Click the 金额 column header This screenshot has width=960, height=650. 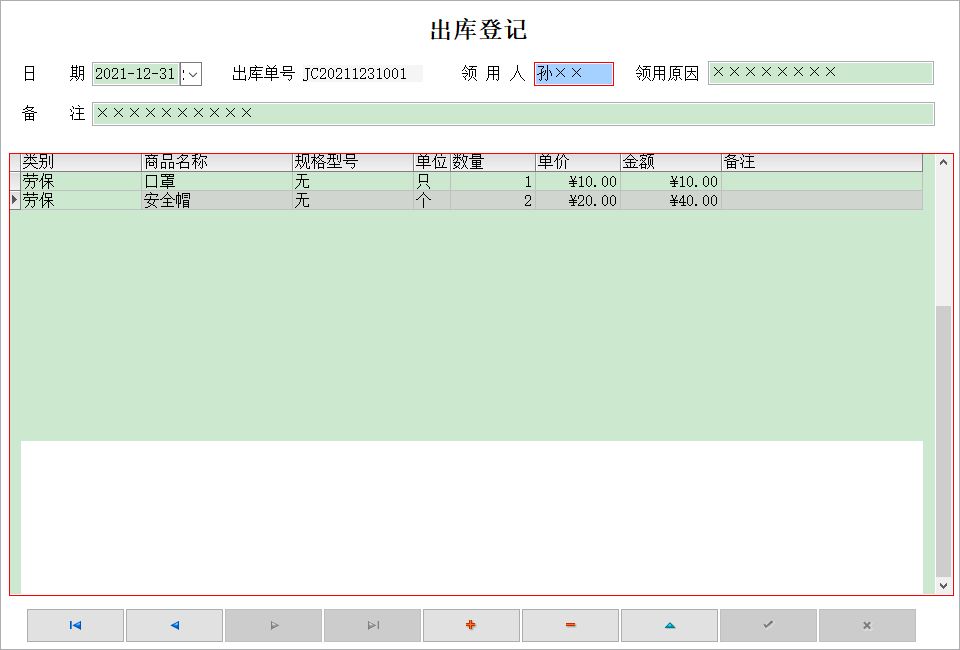click(671, 162)
